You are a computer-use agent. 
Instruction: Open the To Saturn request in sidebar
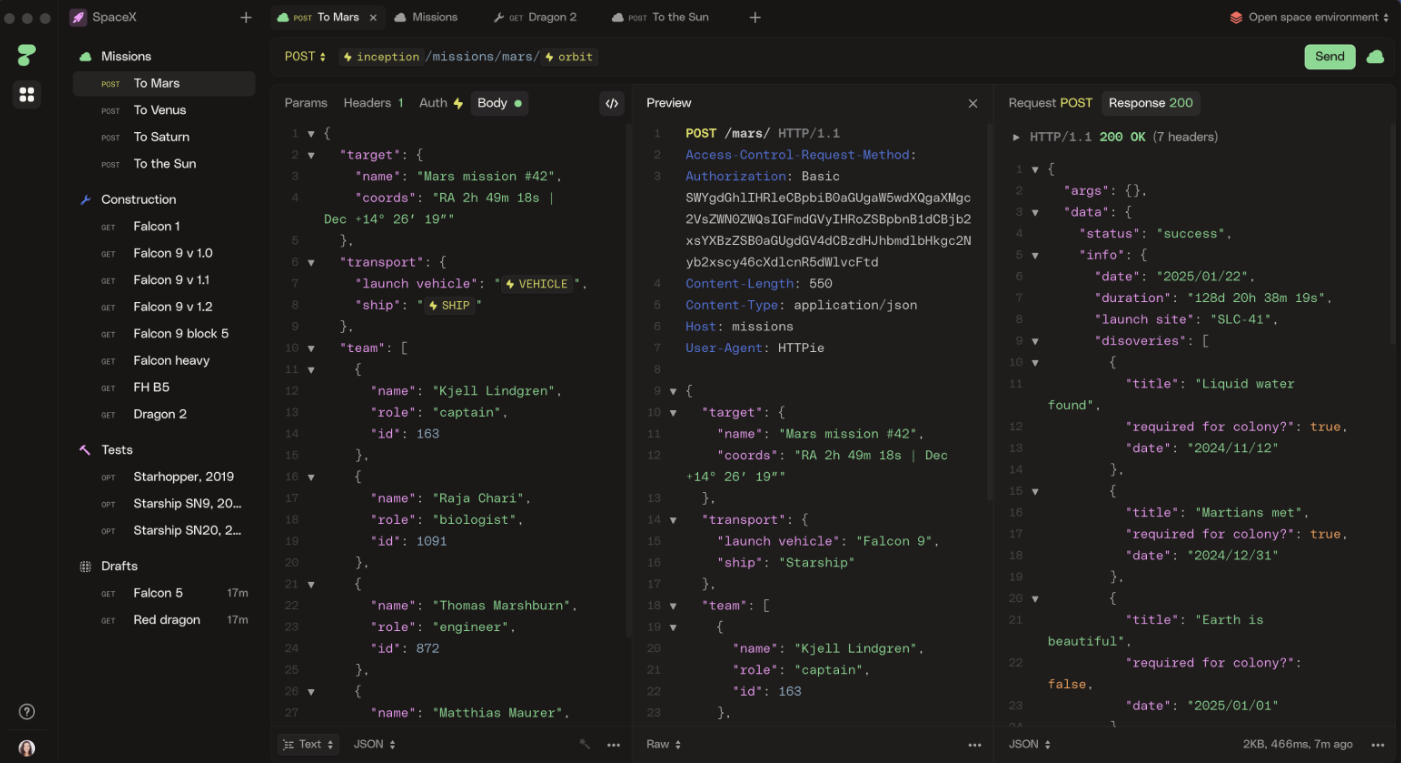164,137
